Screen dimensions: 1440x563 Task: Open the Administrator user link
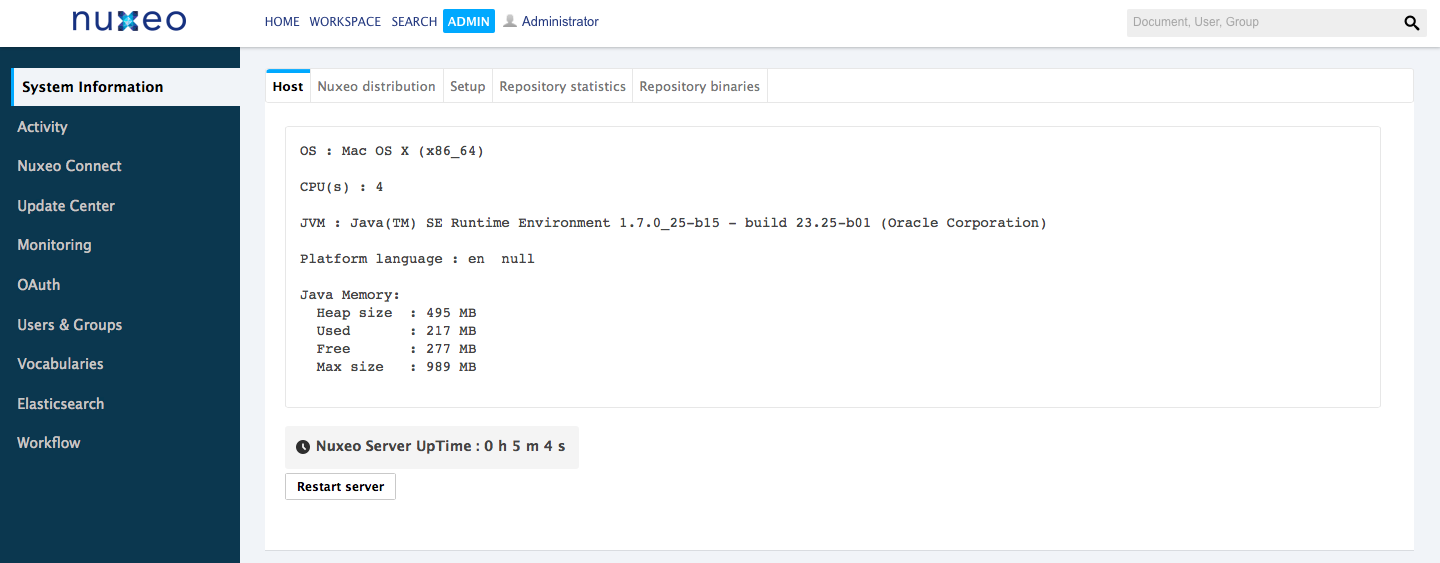(560, 21)
